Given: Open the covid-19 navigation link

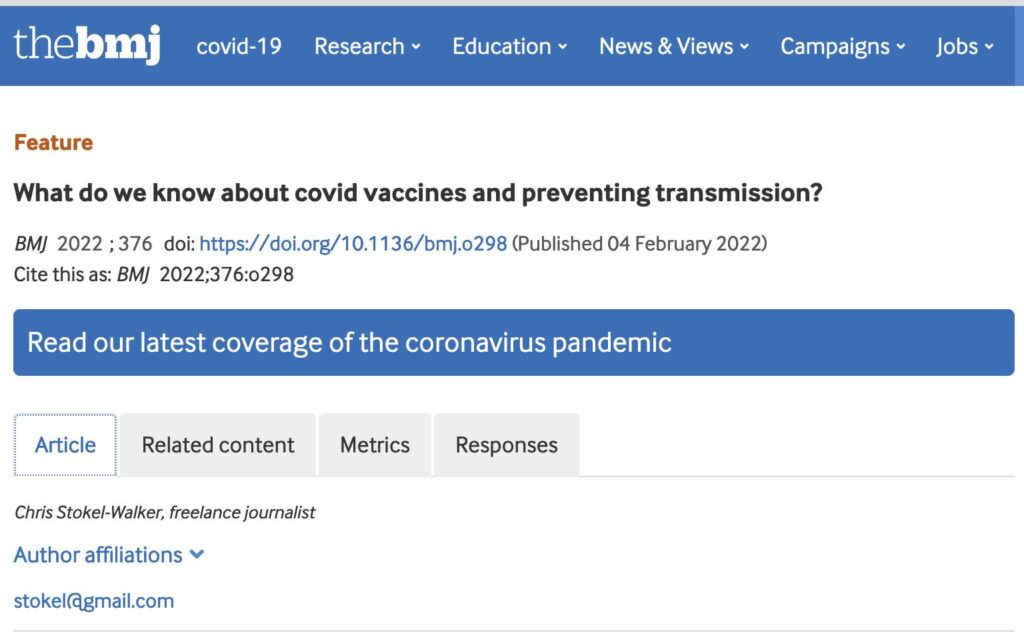Looking at the screenshot, I should (x=239, y=46).
